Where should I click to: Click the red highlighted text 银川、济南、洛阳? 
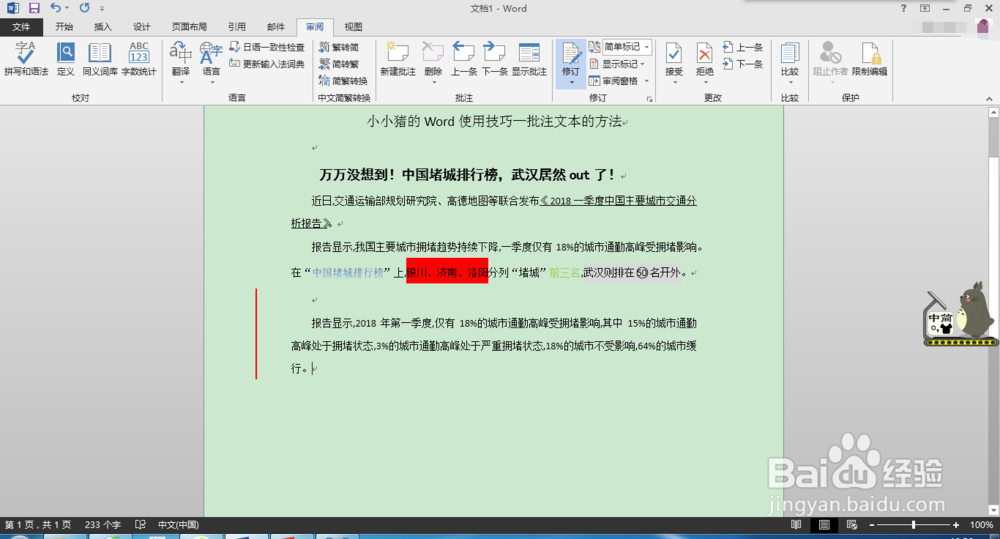click(x=447, y=271)
